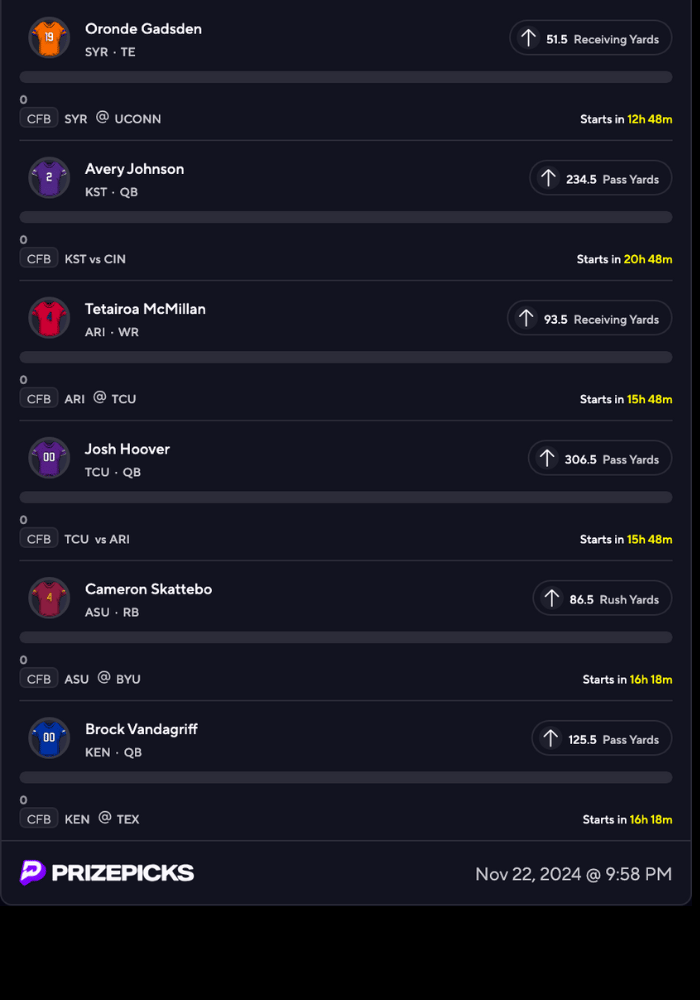The width and height of the screenshot is (700, 1000).
Task: Open the Brock Vandagriff player name
Action: (x=141, y=729)
